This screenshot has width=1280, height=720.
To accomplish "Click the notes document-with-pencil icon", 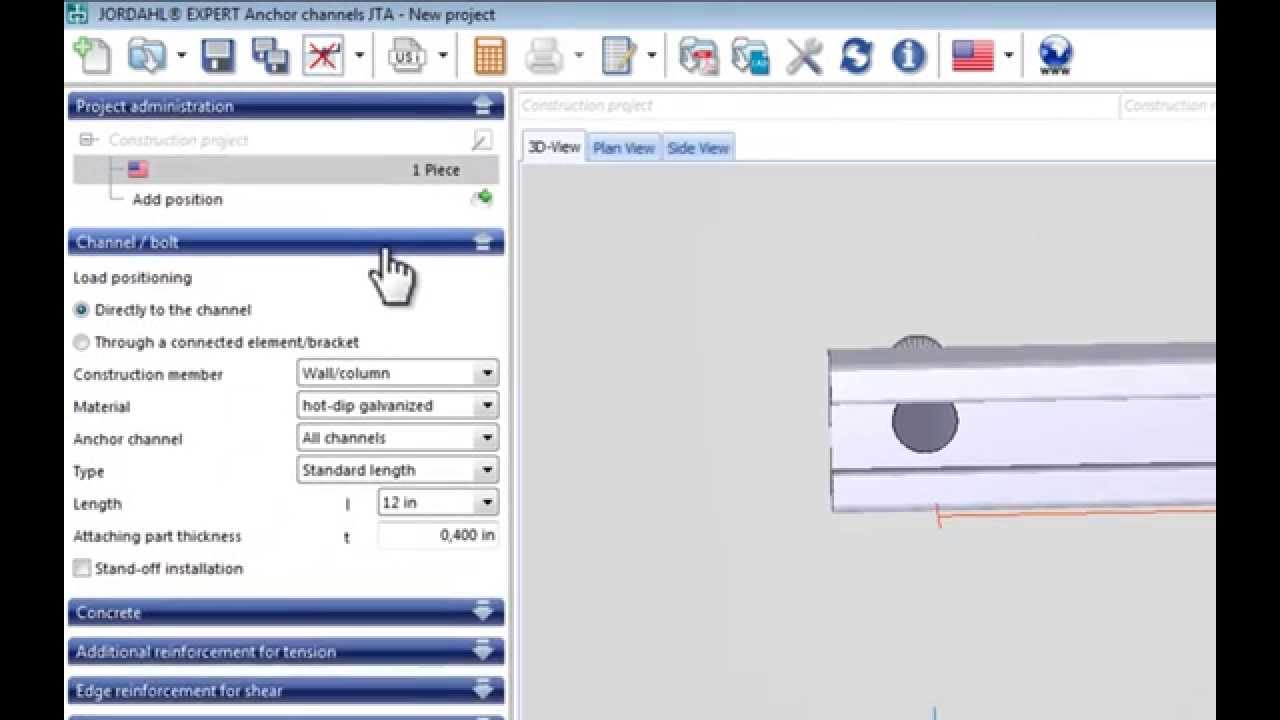I will point(619,55).
